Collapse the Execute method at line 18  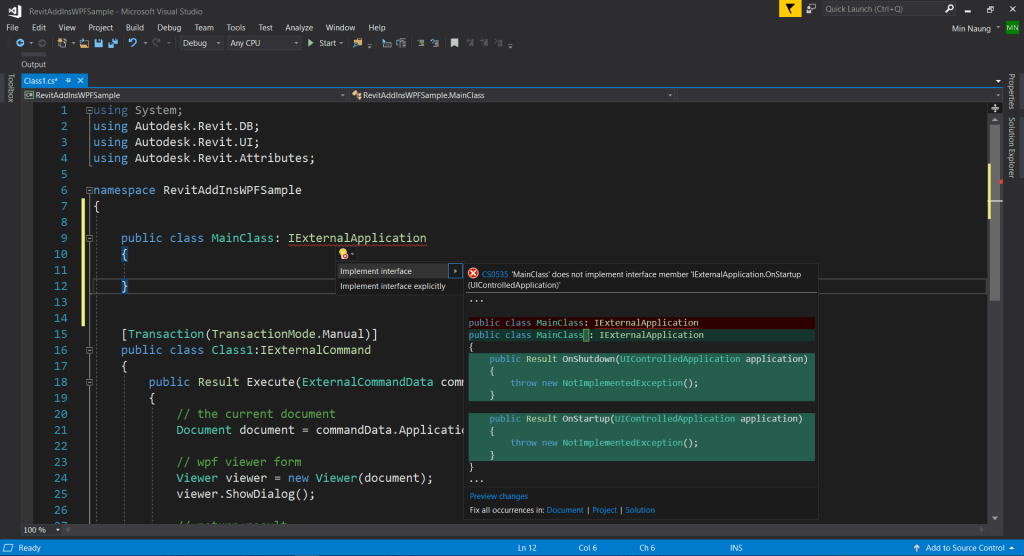coord(89,382)
